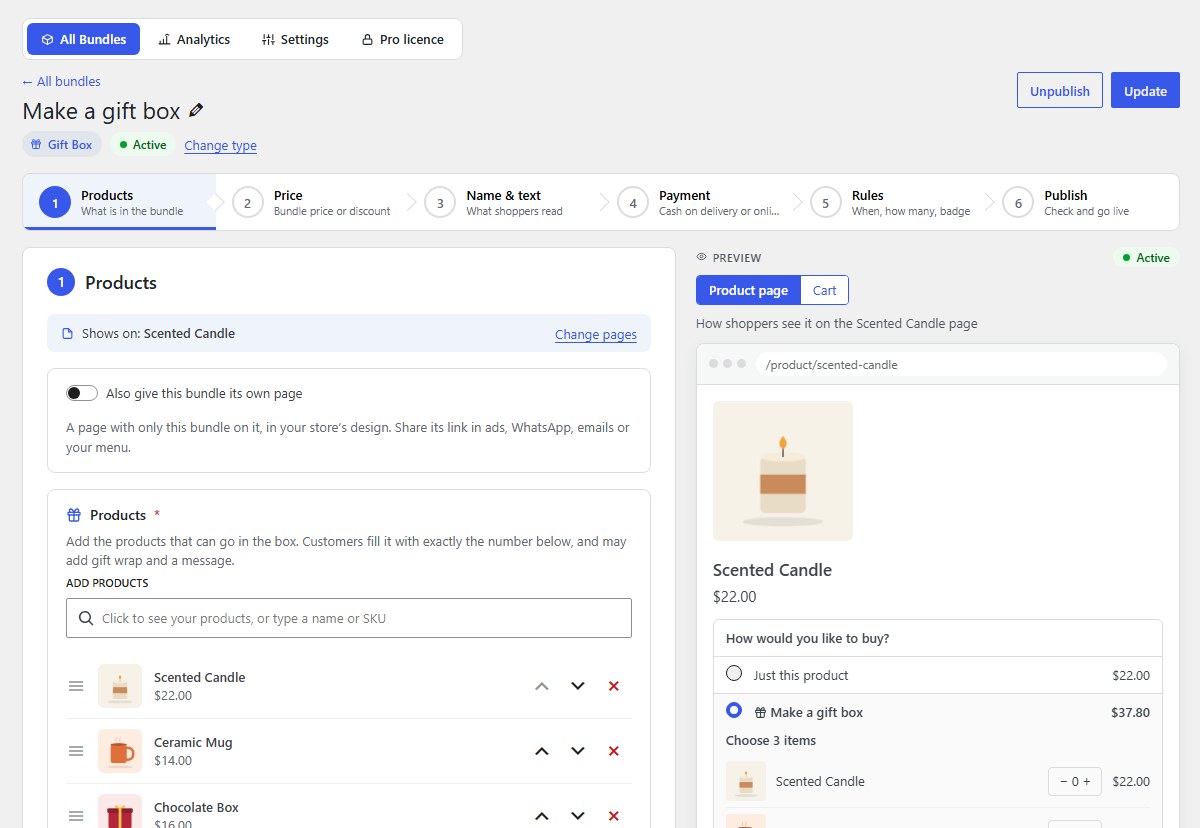Move Ceramic Mug down in the list

coord(578,751)
